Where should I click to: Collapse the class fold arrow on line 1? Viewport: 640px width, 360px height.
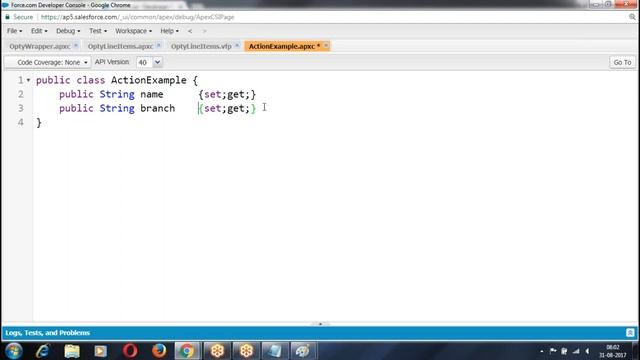click(x=29, y=80)
